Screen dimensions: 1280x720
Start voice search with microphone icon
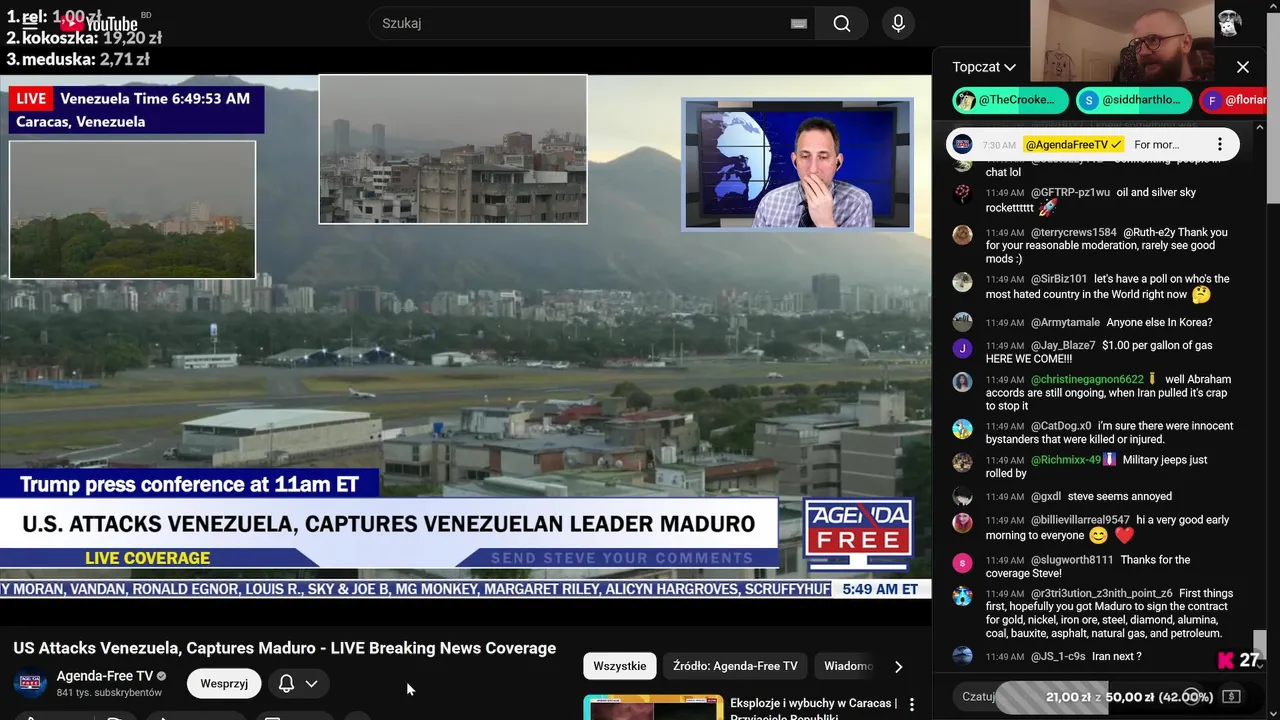coord(898,23)
